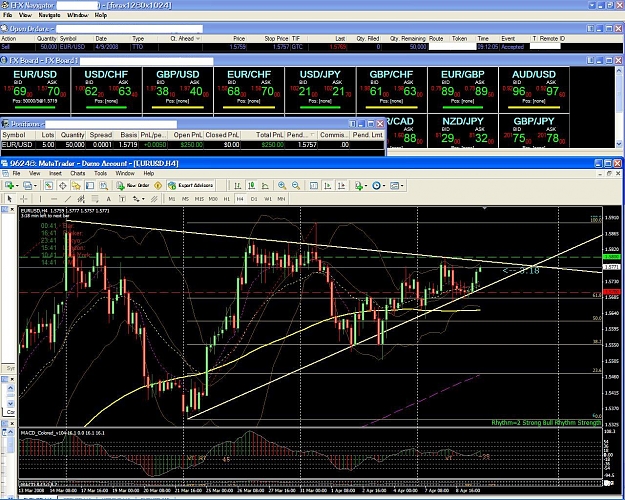Click the AUD/USD tile on FX Board
The image size is (625, 500).
click(x=534, y=90)
